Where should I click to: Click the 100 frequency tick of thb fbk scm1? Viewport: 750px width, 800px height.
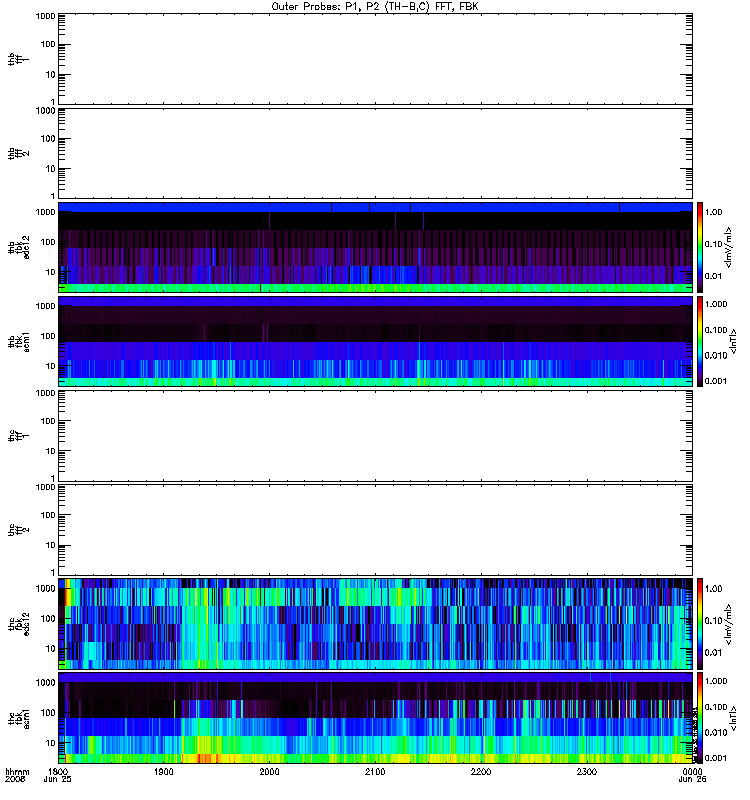point(48,336)
